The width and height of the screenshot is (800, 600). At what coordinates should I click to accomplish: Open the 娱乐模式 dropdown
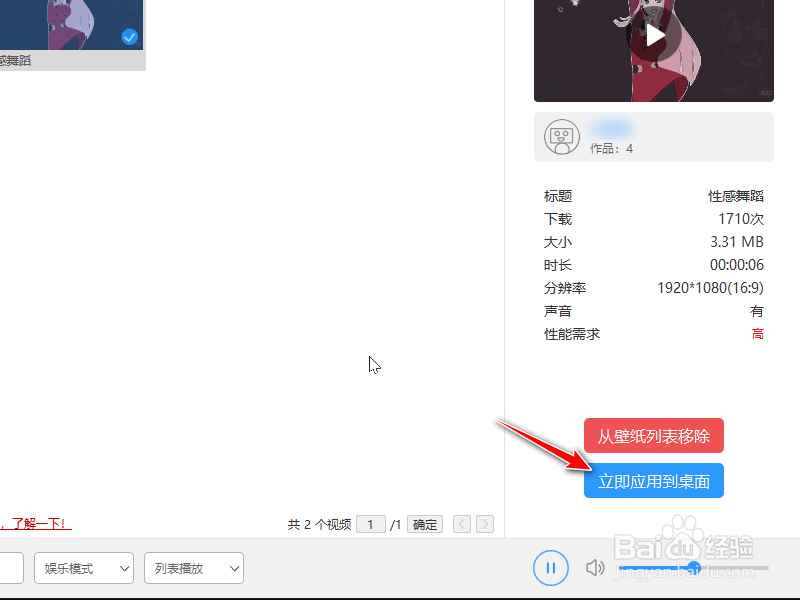coord(84,568)
